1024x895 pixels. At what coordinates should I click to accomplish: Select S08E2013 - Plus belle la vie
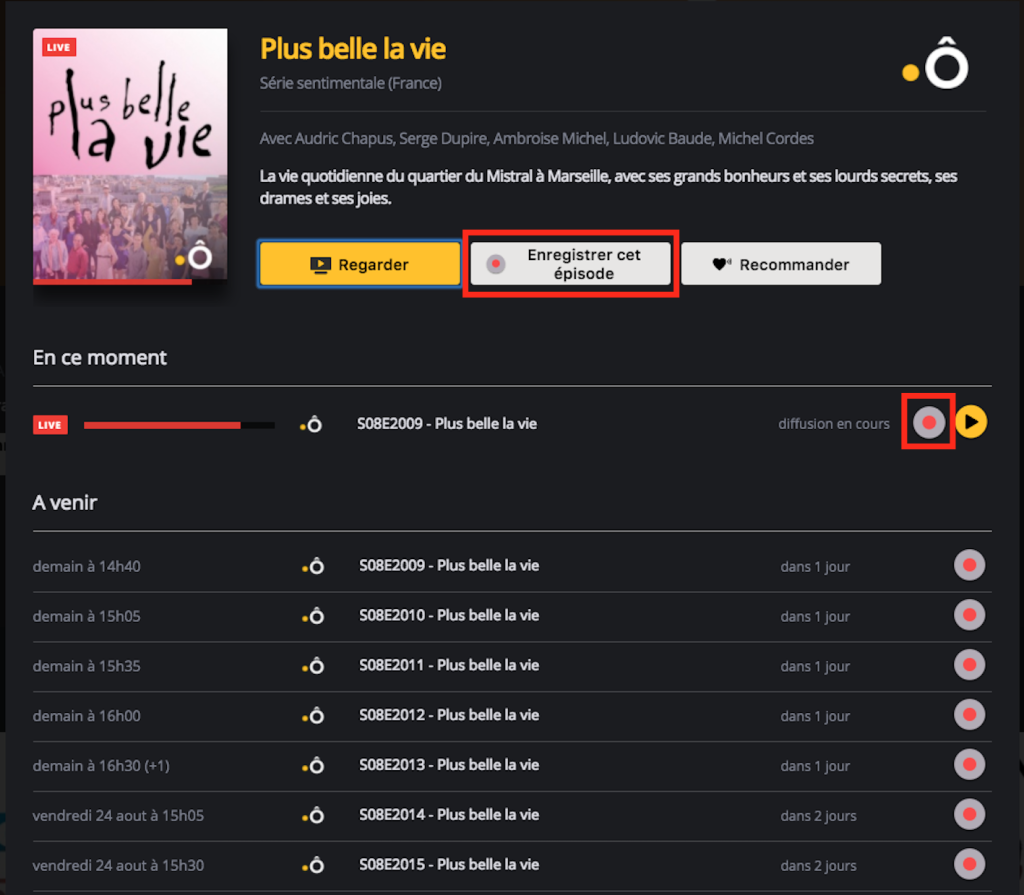click(449, 765)
